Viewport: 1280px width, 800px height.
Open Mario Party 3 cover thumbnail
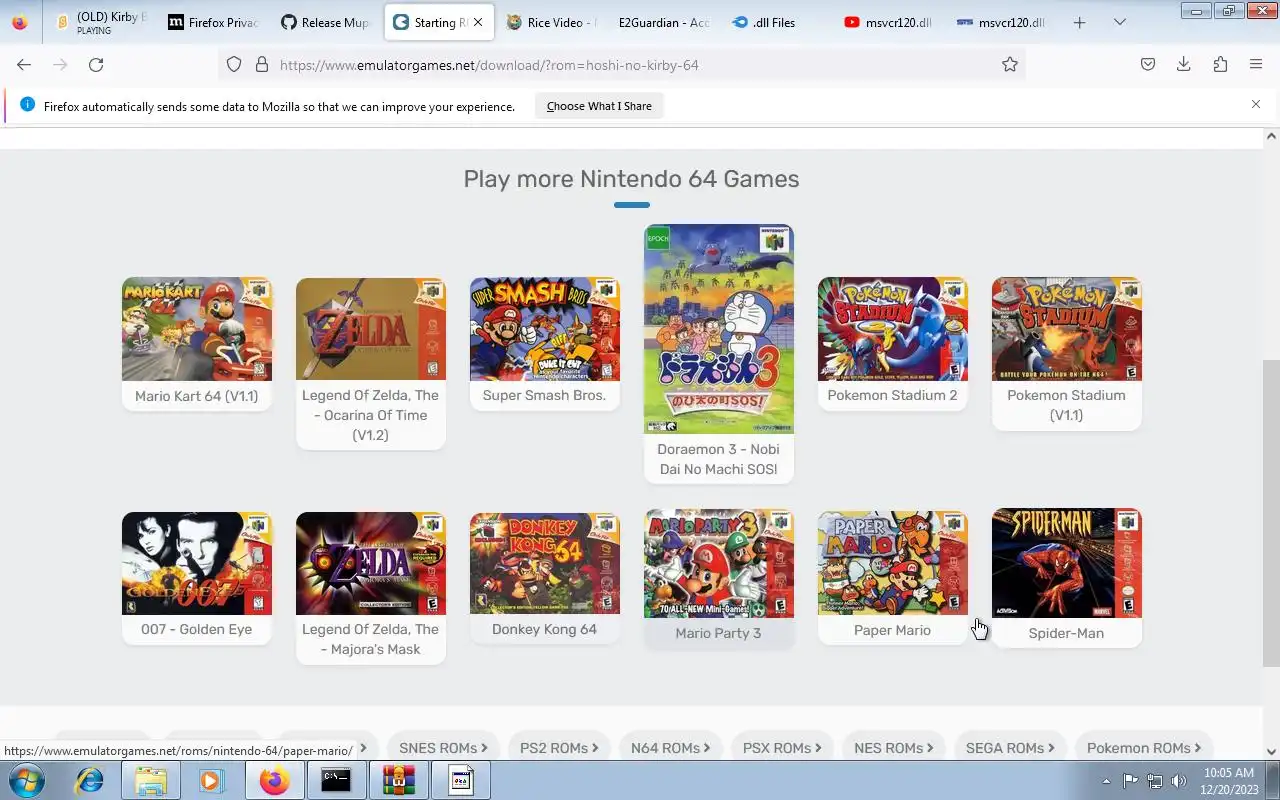click(719, 563)
